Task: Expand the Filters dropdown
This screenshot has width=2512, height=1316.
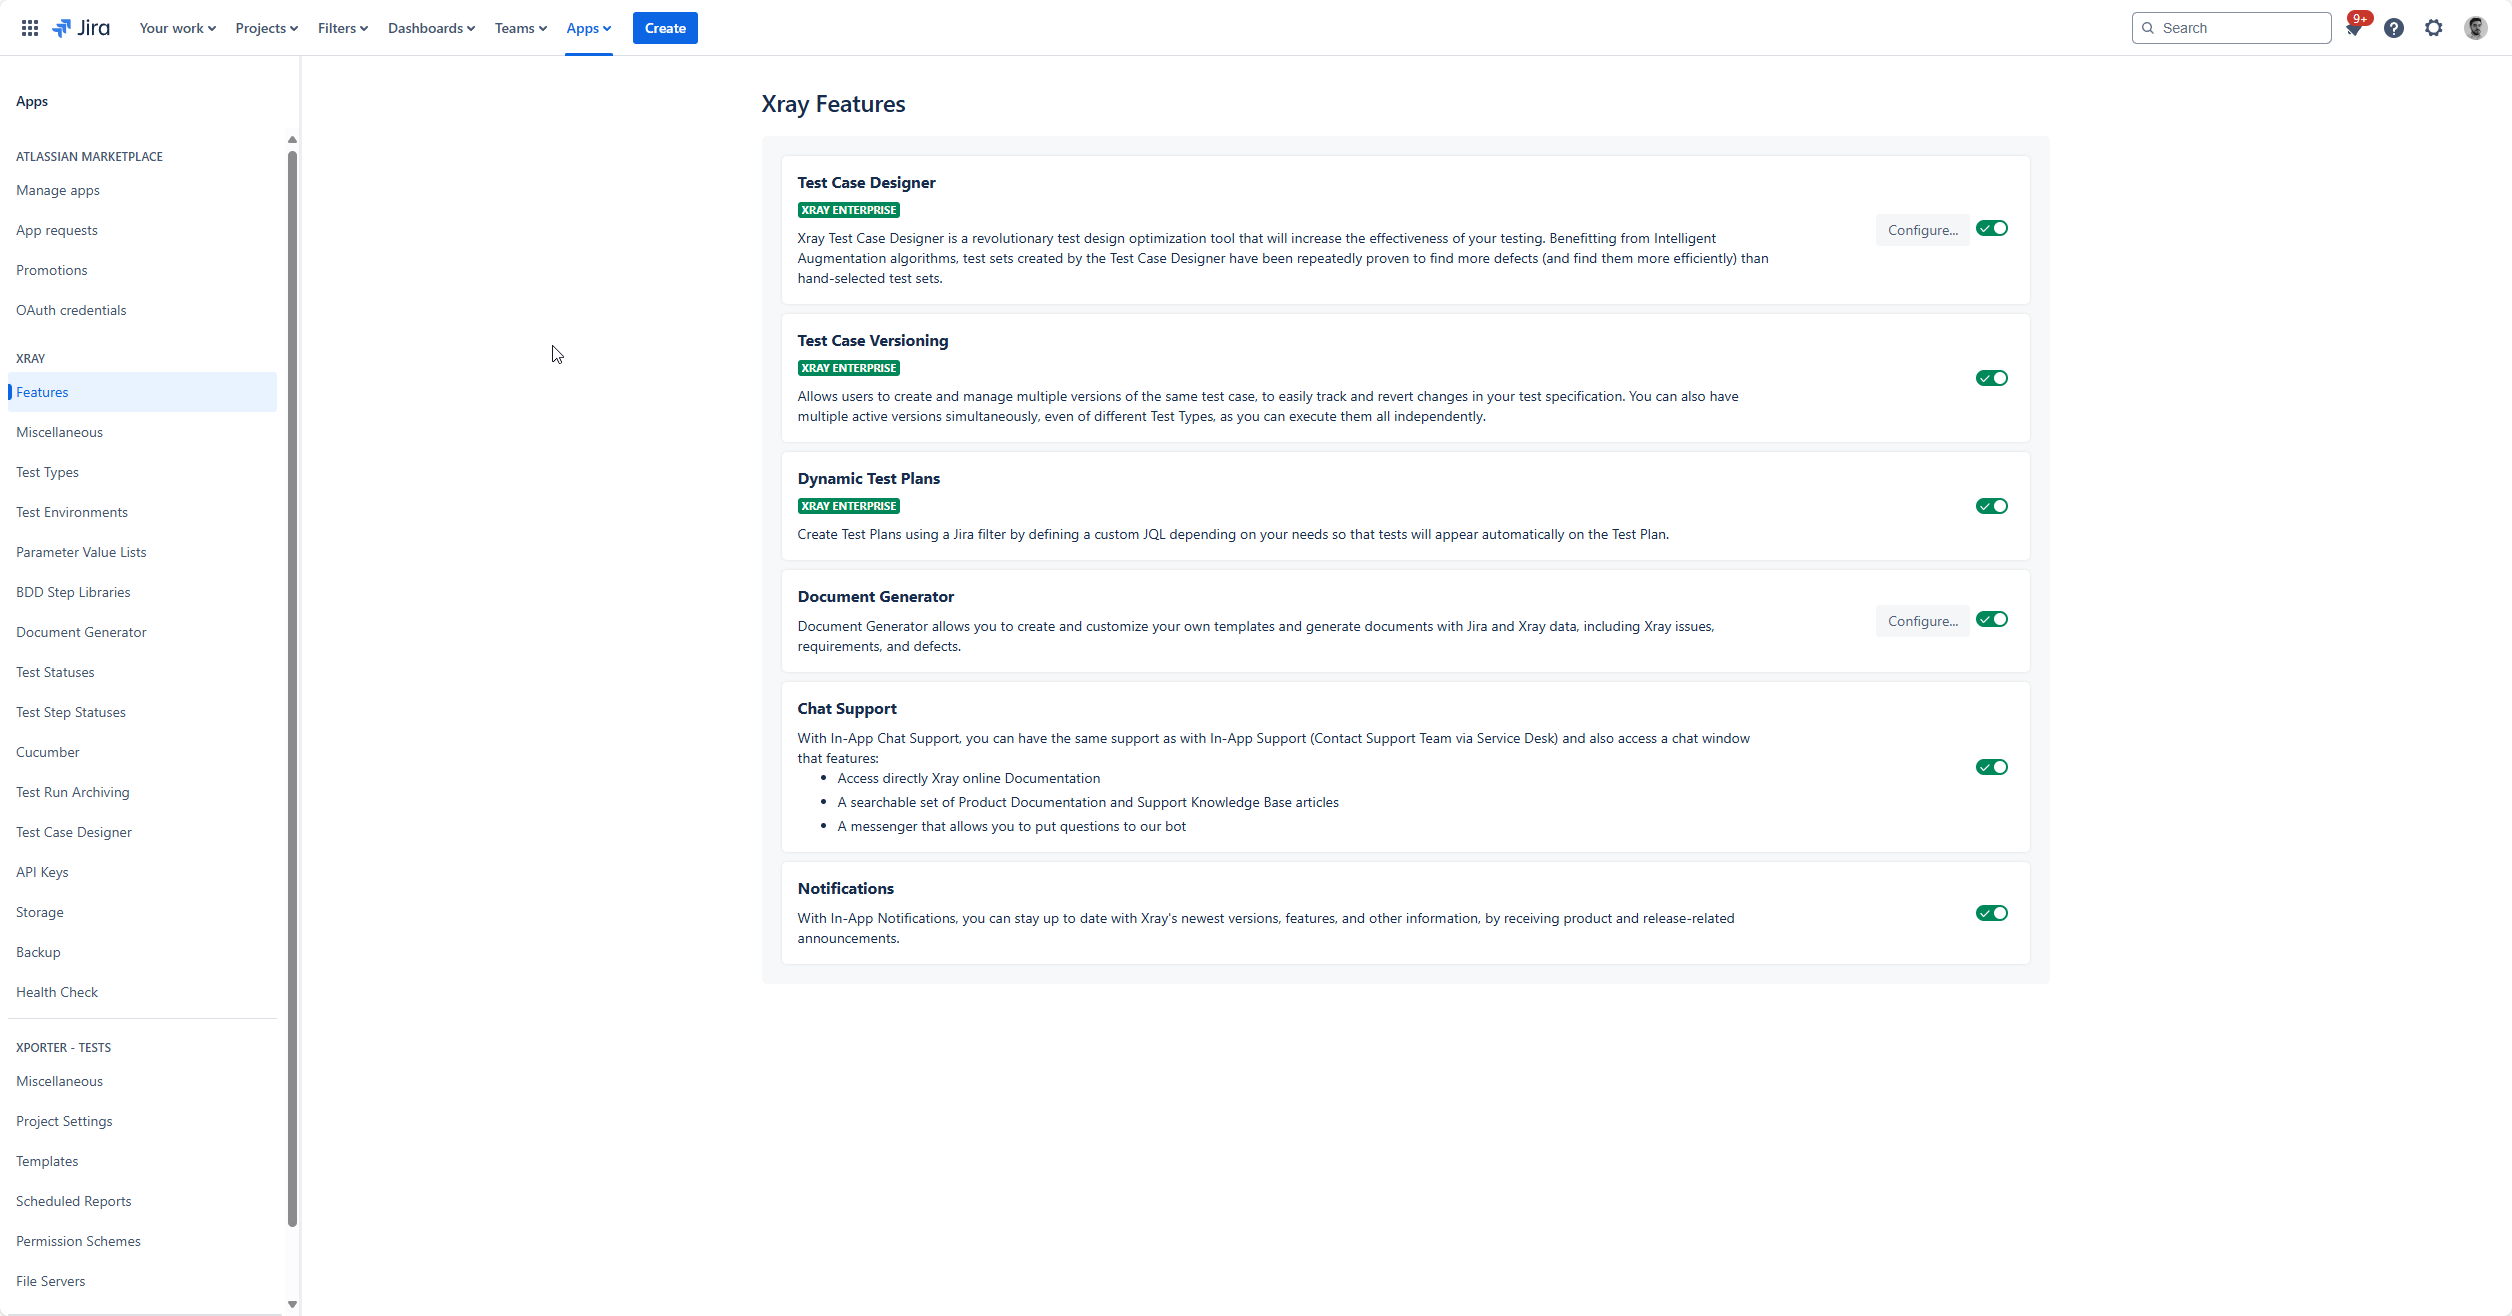Action: tap(343, 28)
